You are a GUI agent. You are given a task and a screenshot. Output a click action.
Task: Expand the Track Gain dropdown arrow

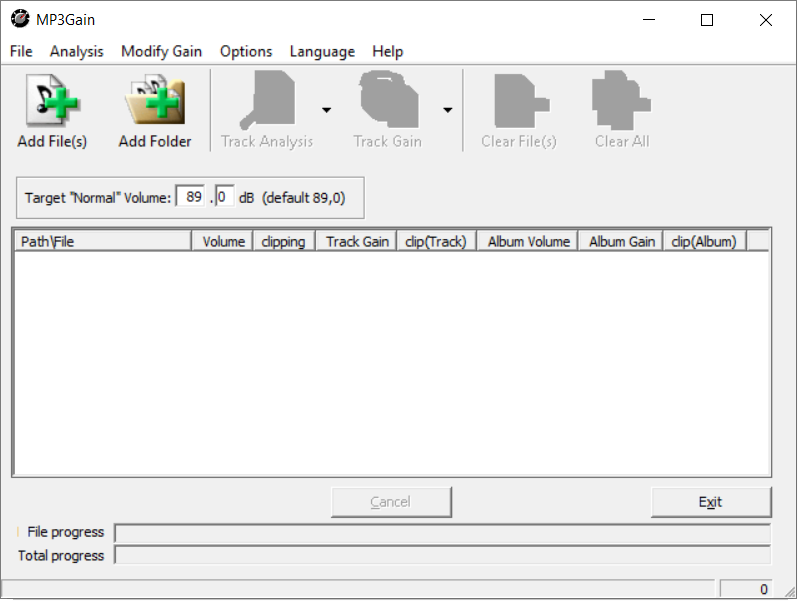click(447, 110)
